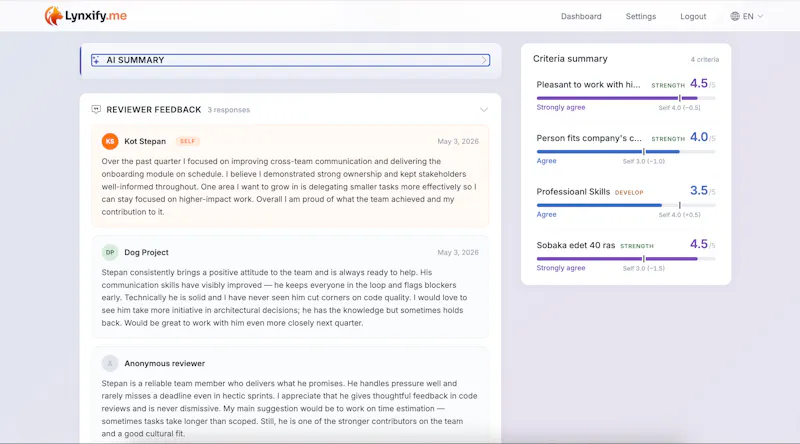Click the Dog Project reviewer name
This screenshot has height=444, width=800.
tap(146, 252)
